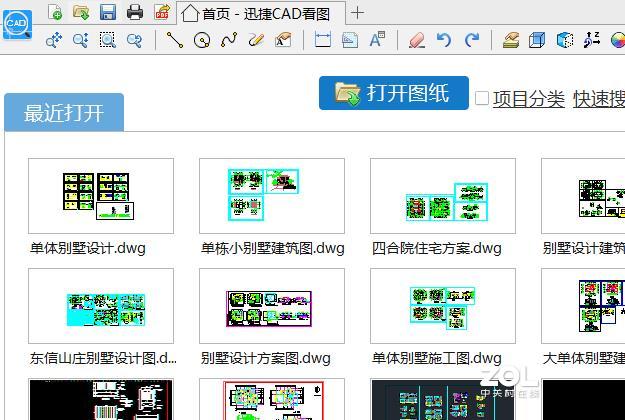Open the color wheel settings icon
Screen dimensions: 625x420
(x=618, y=40)
